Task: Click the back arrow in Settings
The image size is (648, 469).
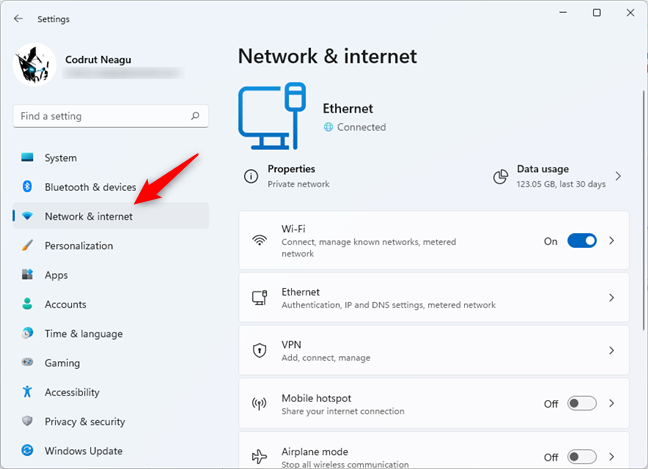Action: click(18, 19)
